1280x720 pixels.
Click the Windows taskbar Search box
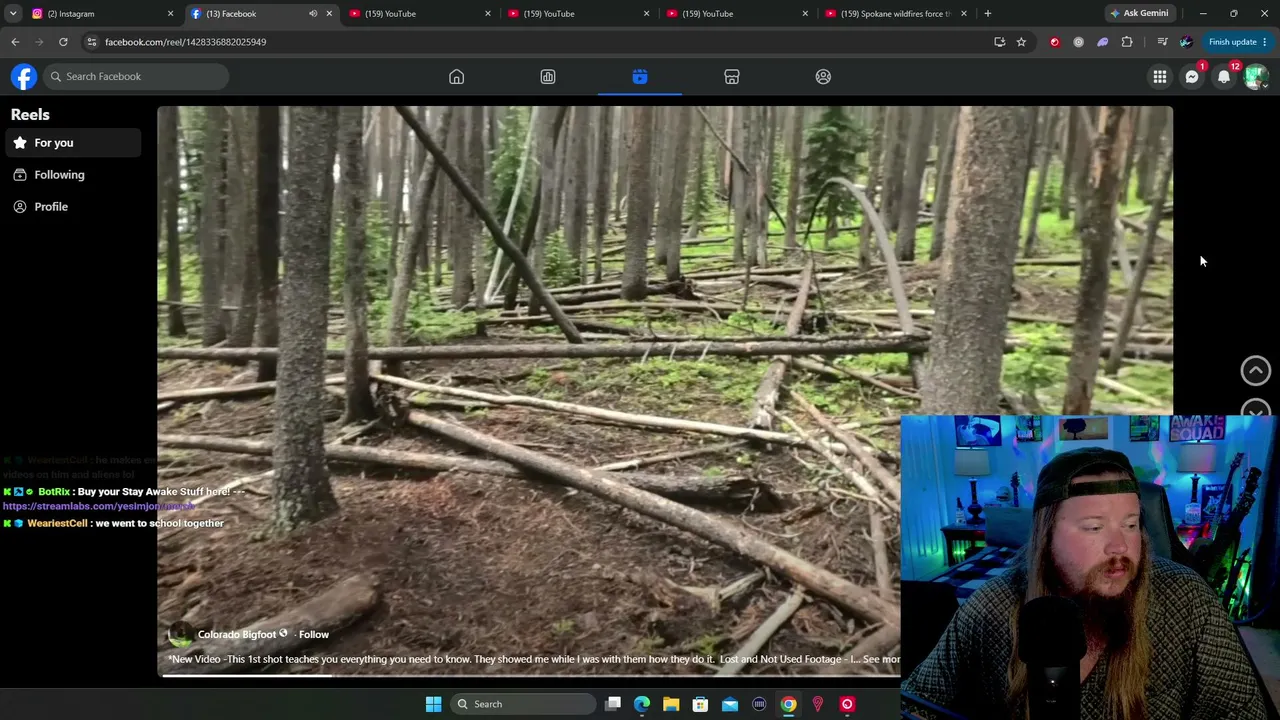click(523, 704)
